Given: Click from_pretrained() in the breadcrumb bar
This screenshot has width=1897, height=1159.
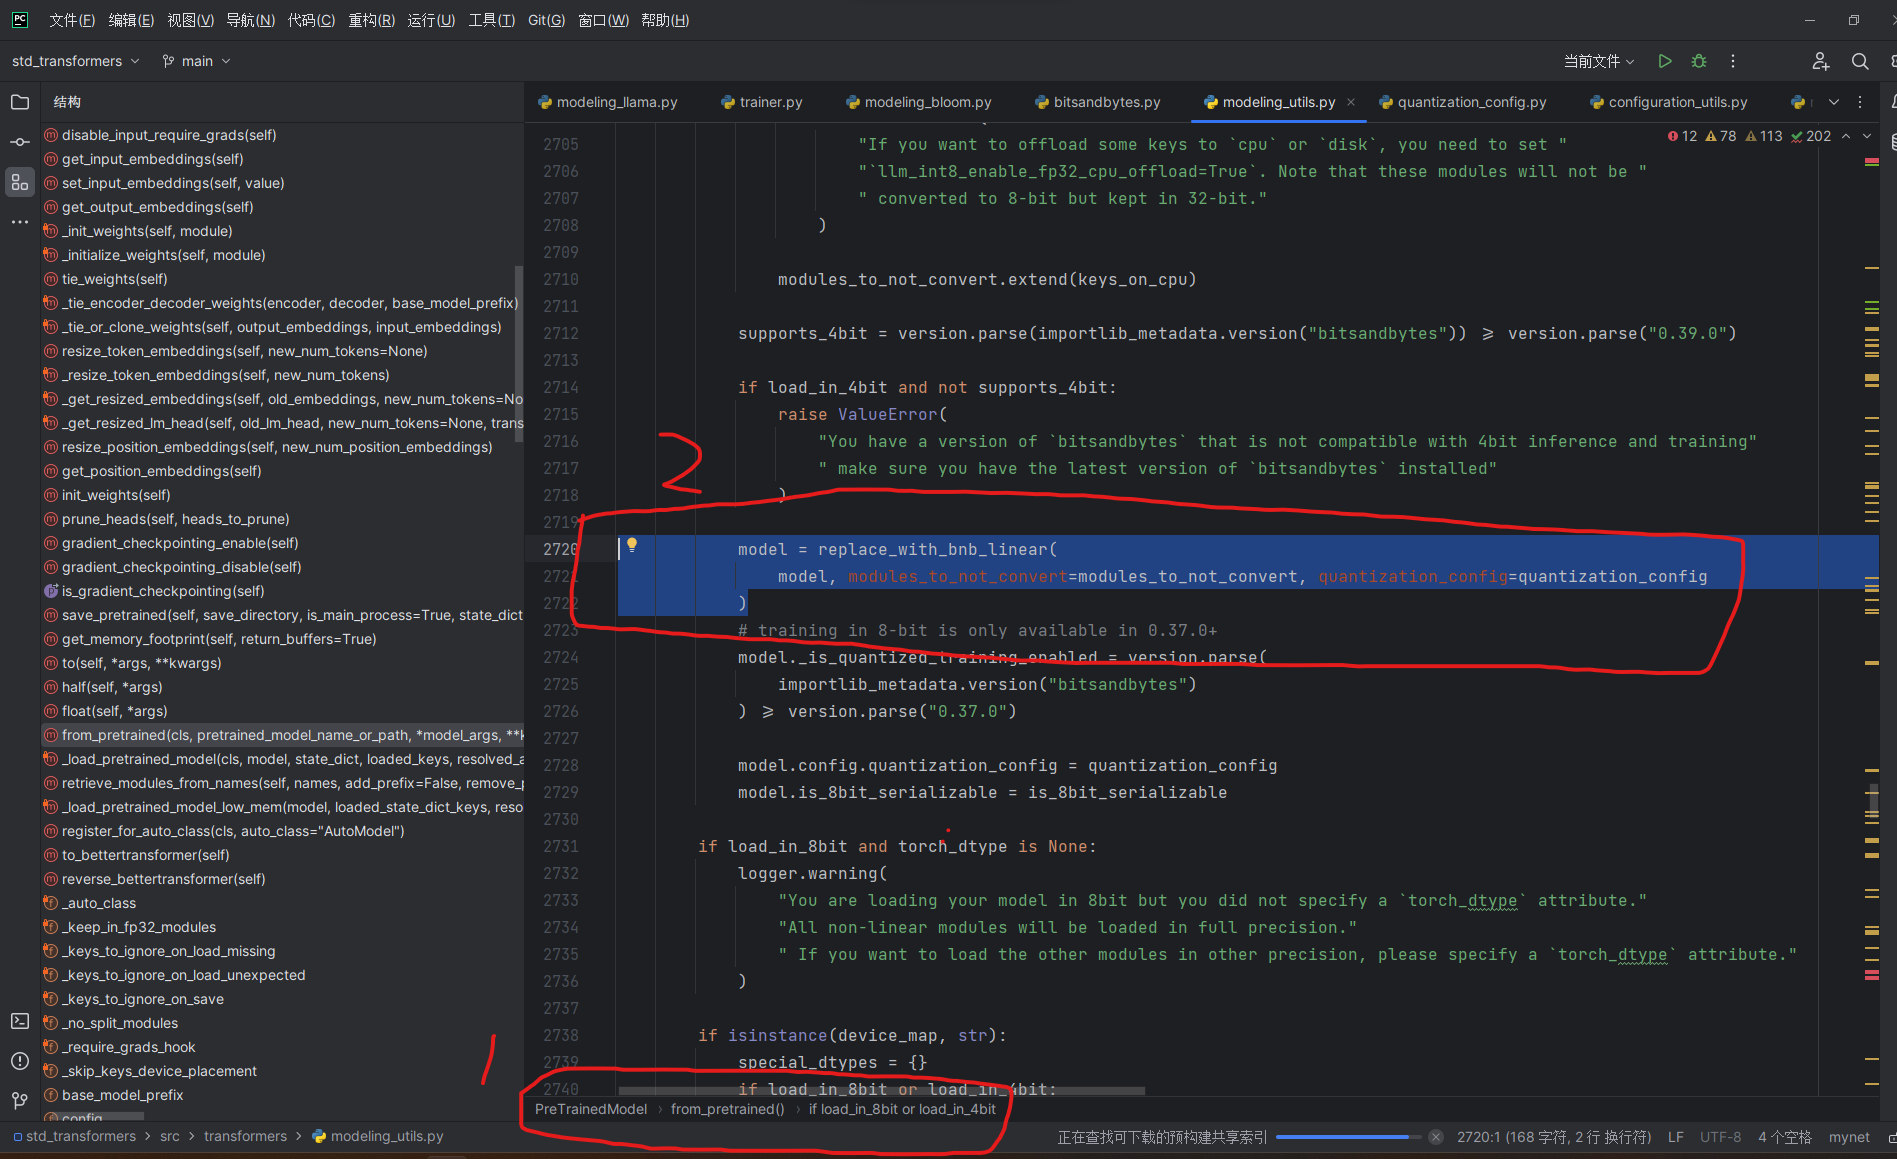Looking at the screenshot, I should pyautogui.click(x=727, y=1109).
